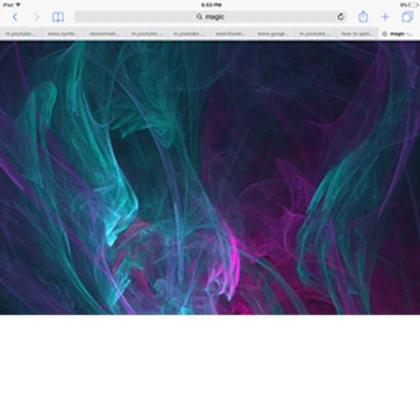Image resolution: width=420 pixels, height=420 pixels.
Task: Tap the clock in the status bar
Action: pos(211,5)
